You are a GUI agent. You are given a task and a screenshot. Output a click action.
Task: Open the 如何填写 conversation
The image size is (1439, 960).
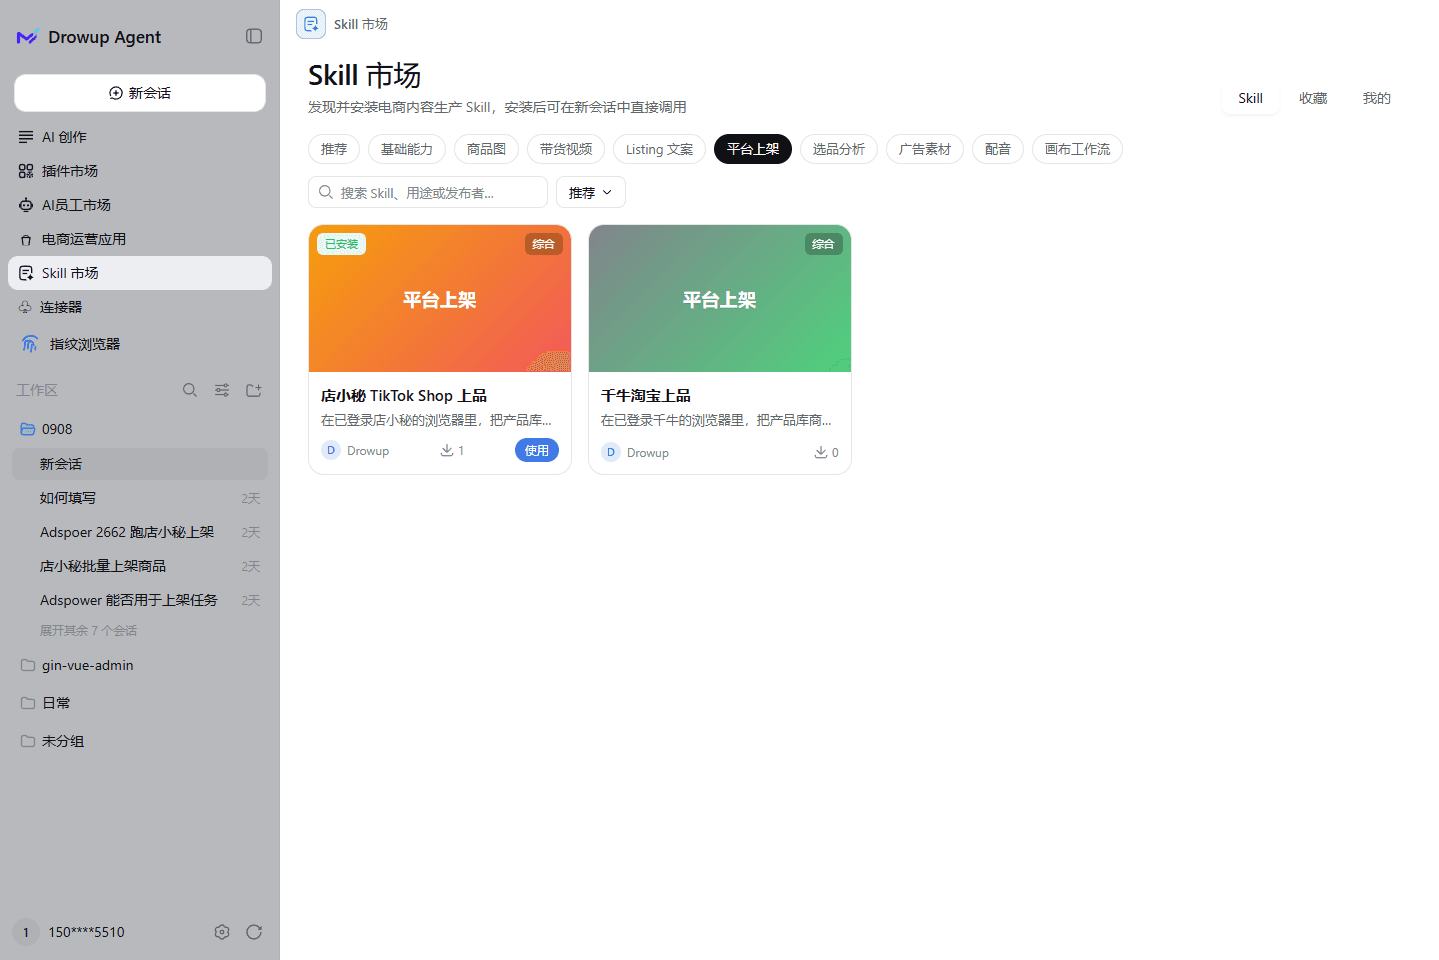point(140,498)
